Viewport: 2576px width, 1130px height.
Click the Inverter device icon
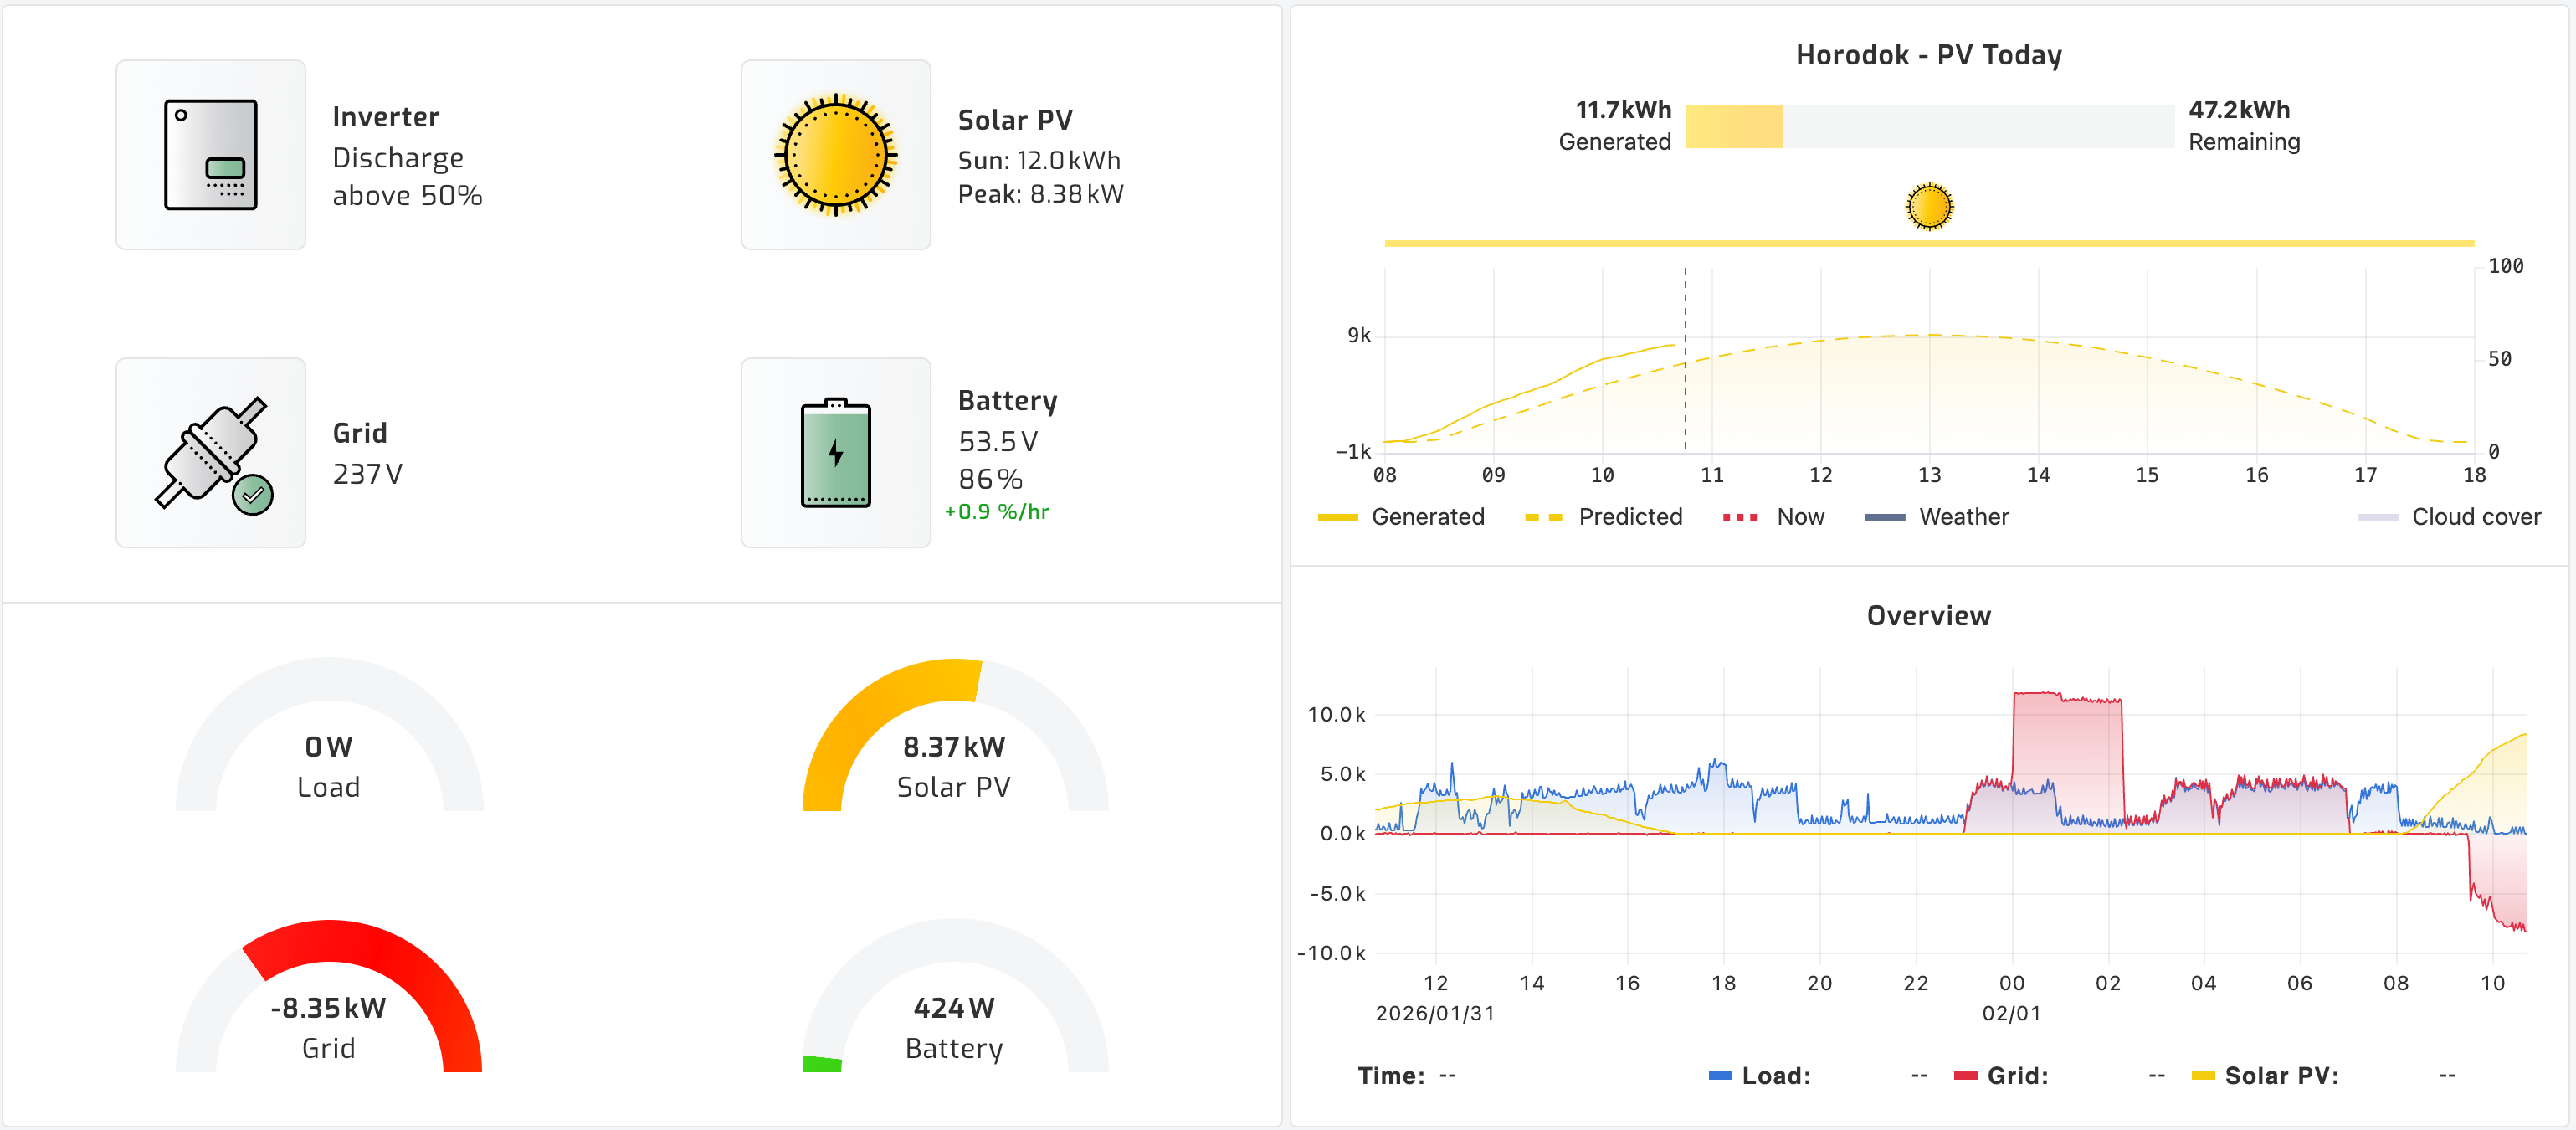(210, 155)
